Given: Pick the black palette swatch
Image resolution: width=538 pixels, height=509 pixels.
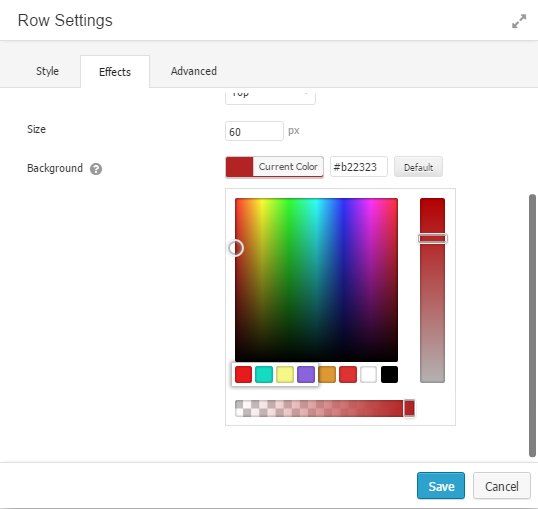Looking at the screenshot, I should pyautogui.click(x=389, y=374).
